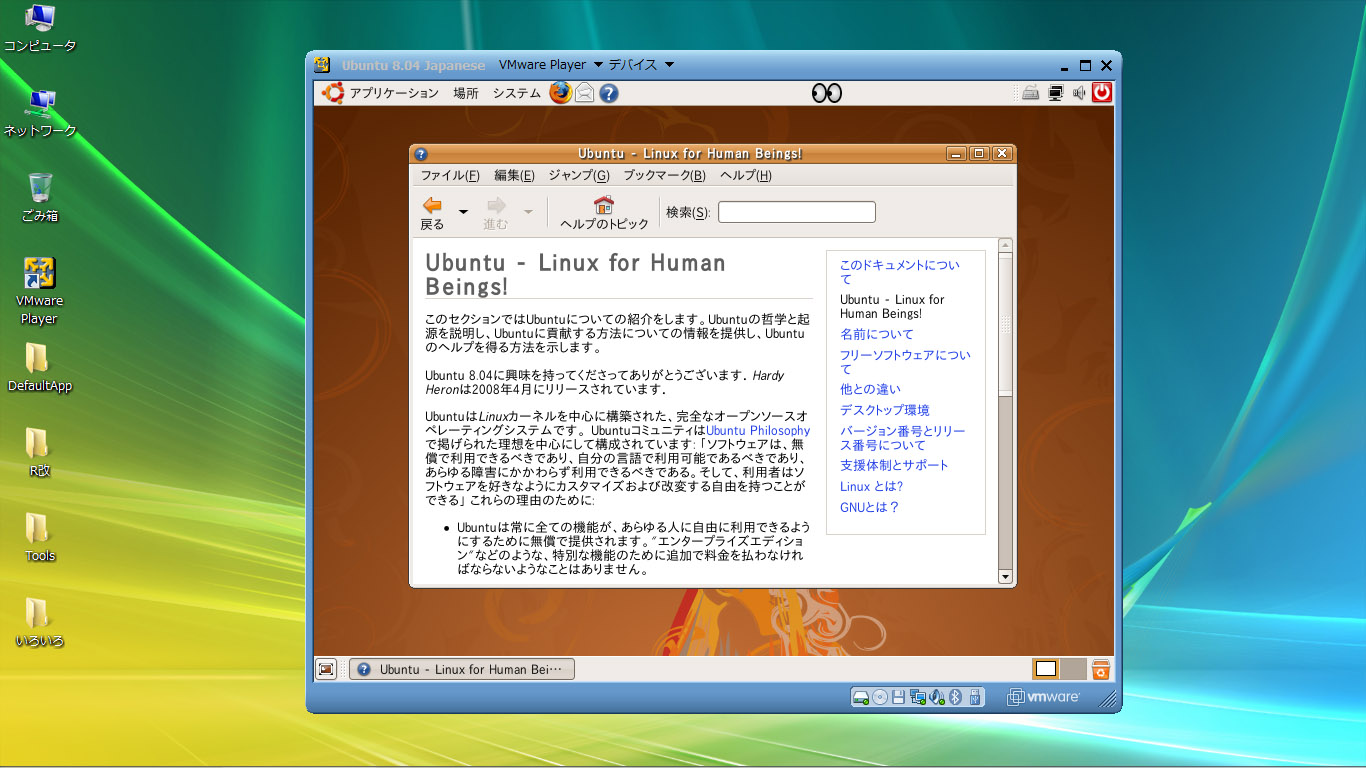Screen dimensions: 1366x768
Task: Click the VMware USB device status icon
Action: (975, 697)
